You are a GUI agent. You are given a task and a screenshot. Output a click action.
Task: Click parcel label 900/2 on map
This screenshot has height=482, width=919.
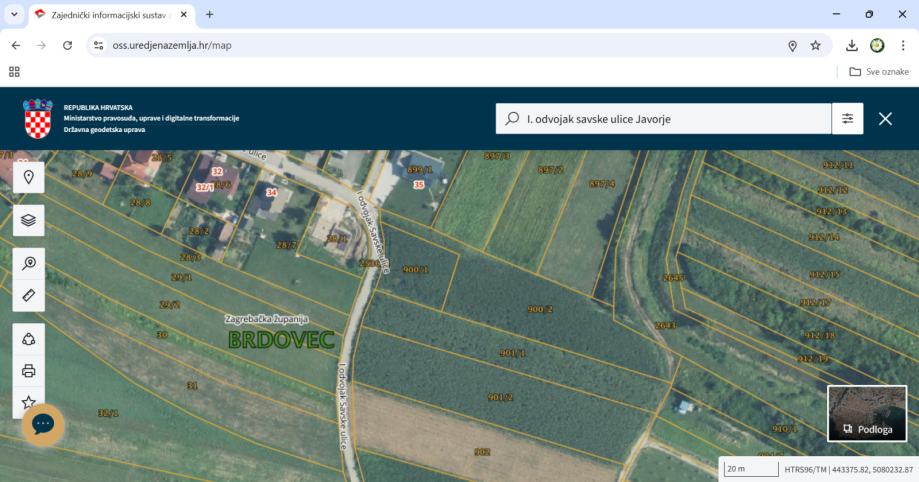point(540,309)
